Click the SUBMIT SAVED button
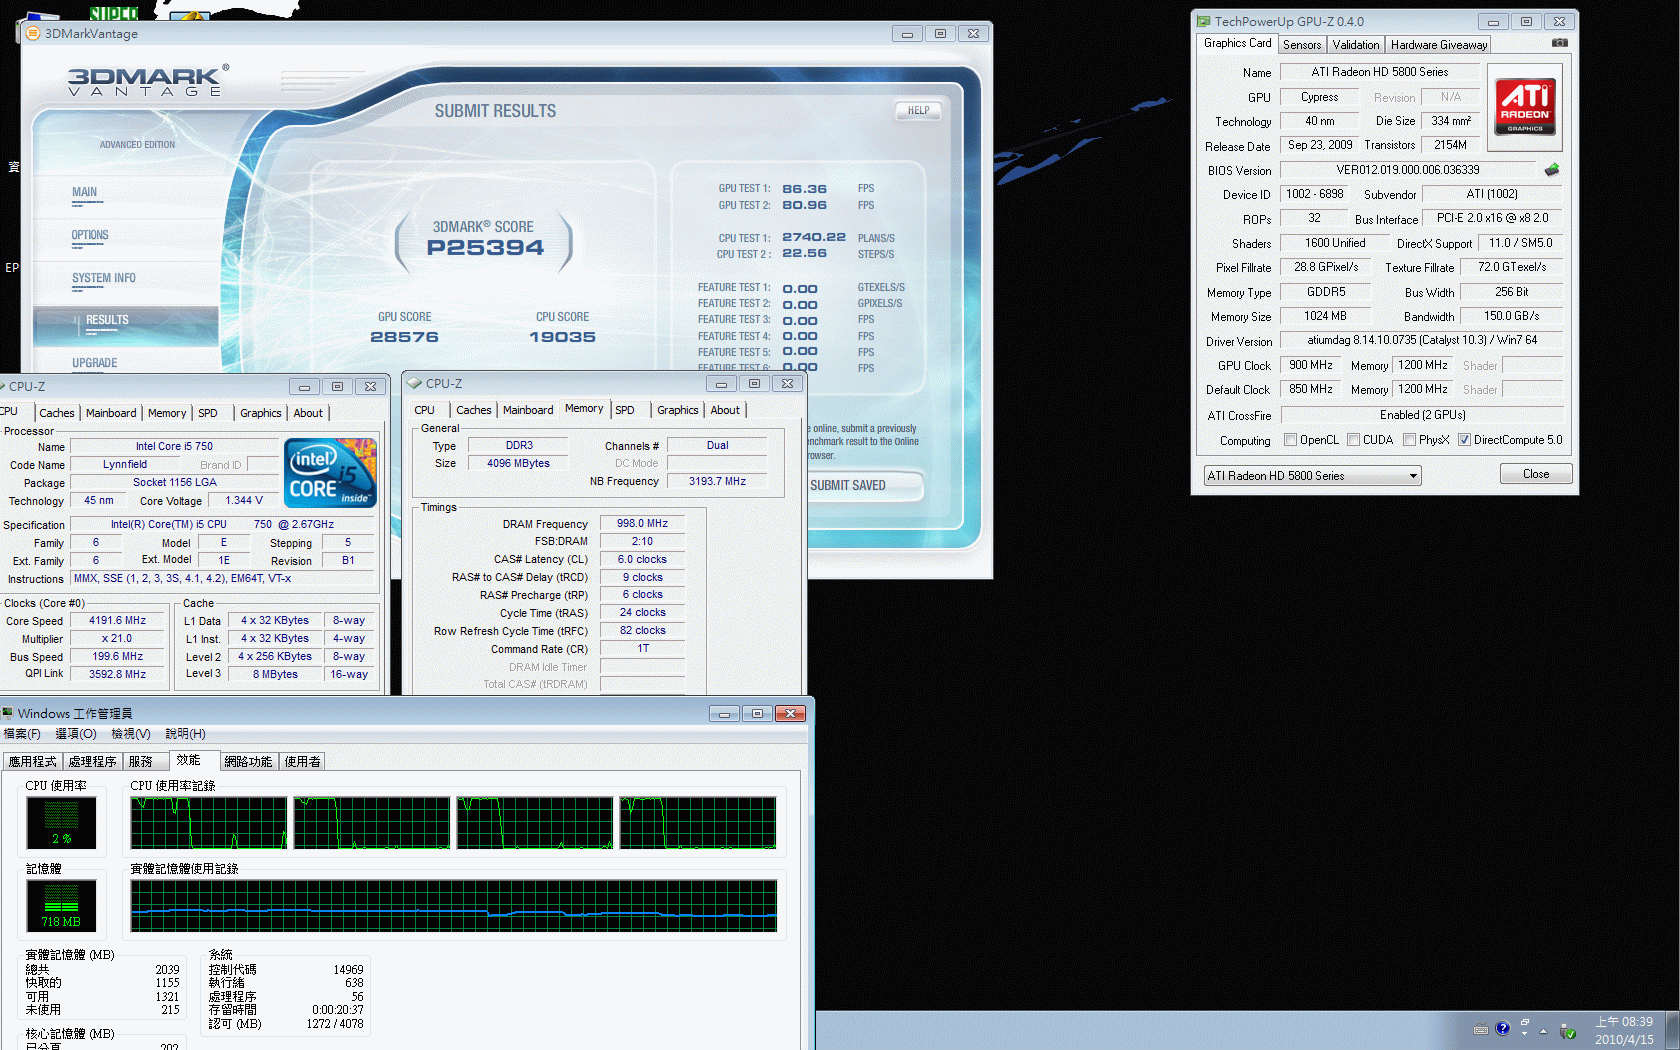The height and width of the screenshot is (1050, 1680). pyautogui.click(x=862, y=486)
